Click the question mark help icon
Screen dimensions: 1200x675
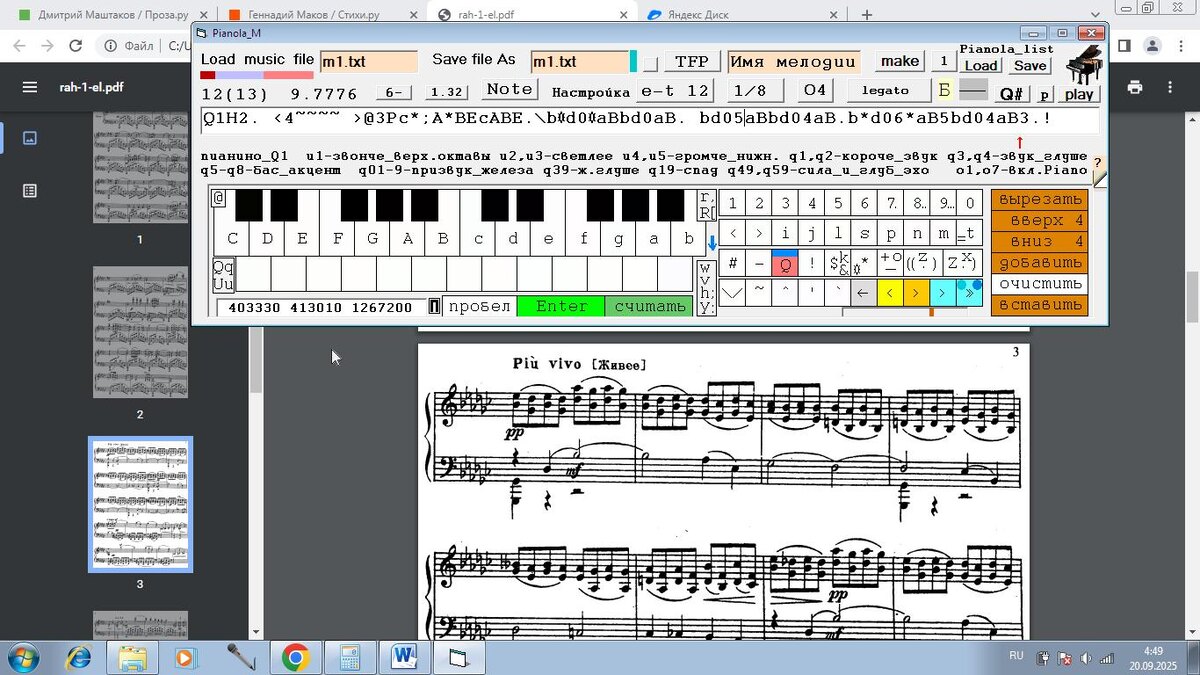(1097, 162)
